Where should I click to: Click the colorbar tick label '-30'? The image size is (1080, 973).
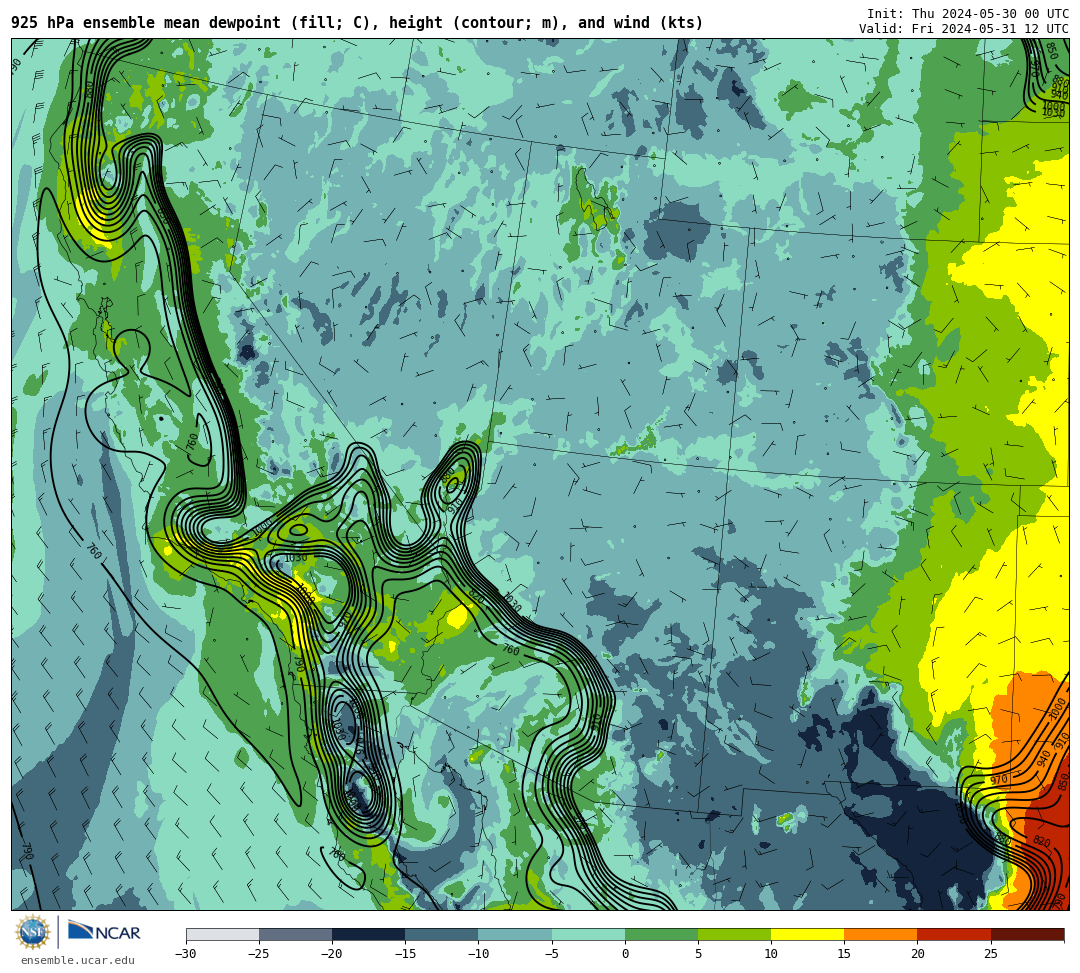tap(186, 954)
